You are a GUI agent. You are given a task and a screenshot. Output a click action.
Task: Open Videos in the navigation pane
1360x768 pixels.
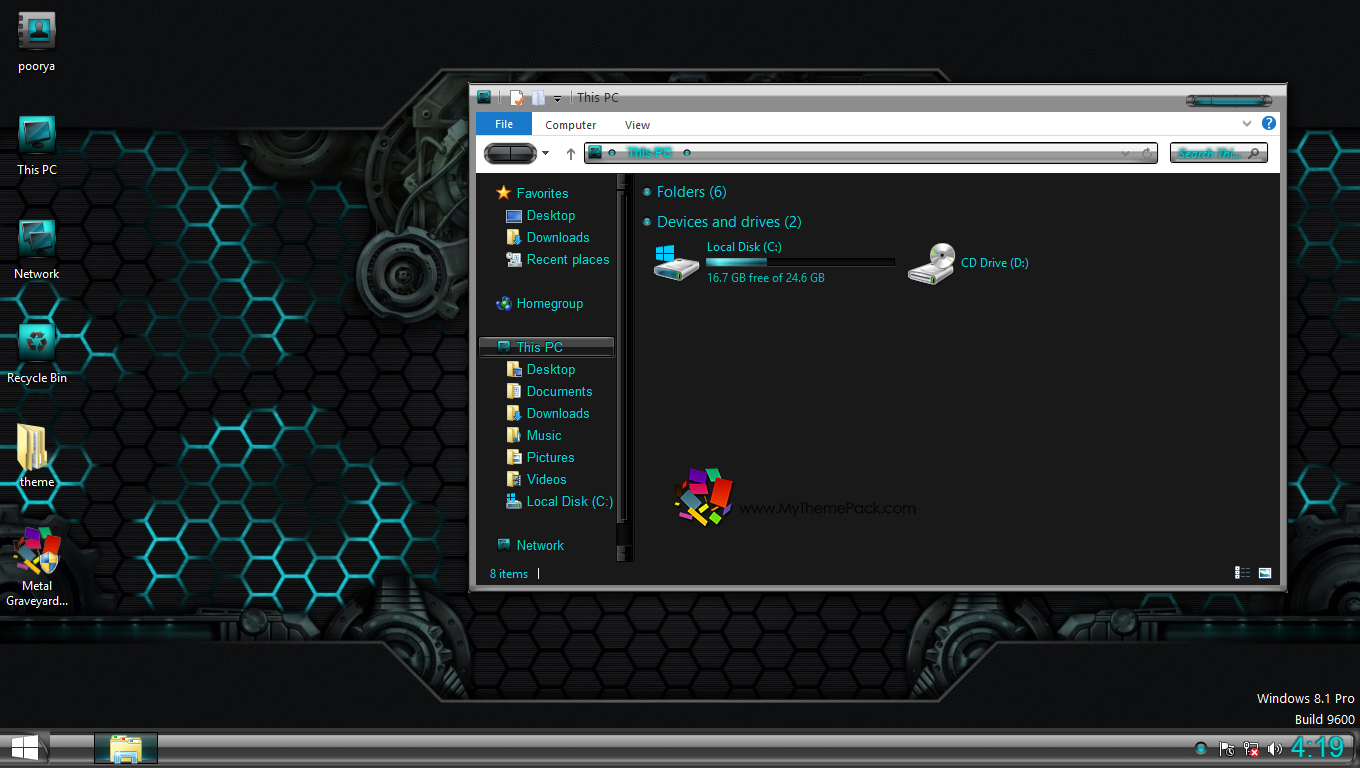point(547,479)
